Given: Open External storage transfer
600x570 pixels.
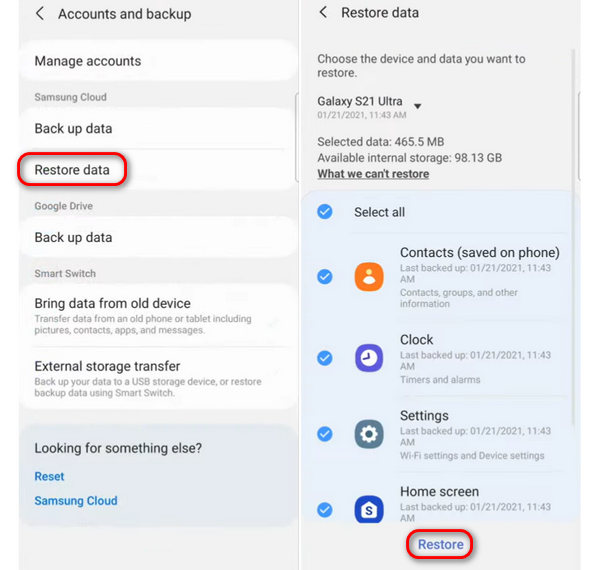Looking at the screenshot, I should tap(159, 378).
